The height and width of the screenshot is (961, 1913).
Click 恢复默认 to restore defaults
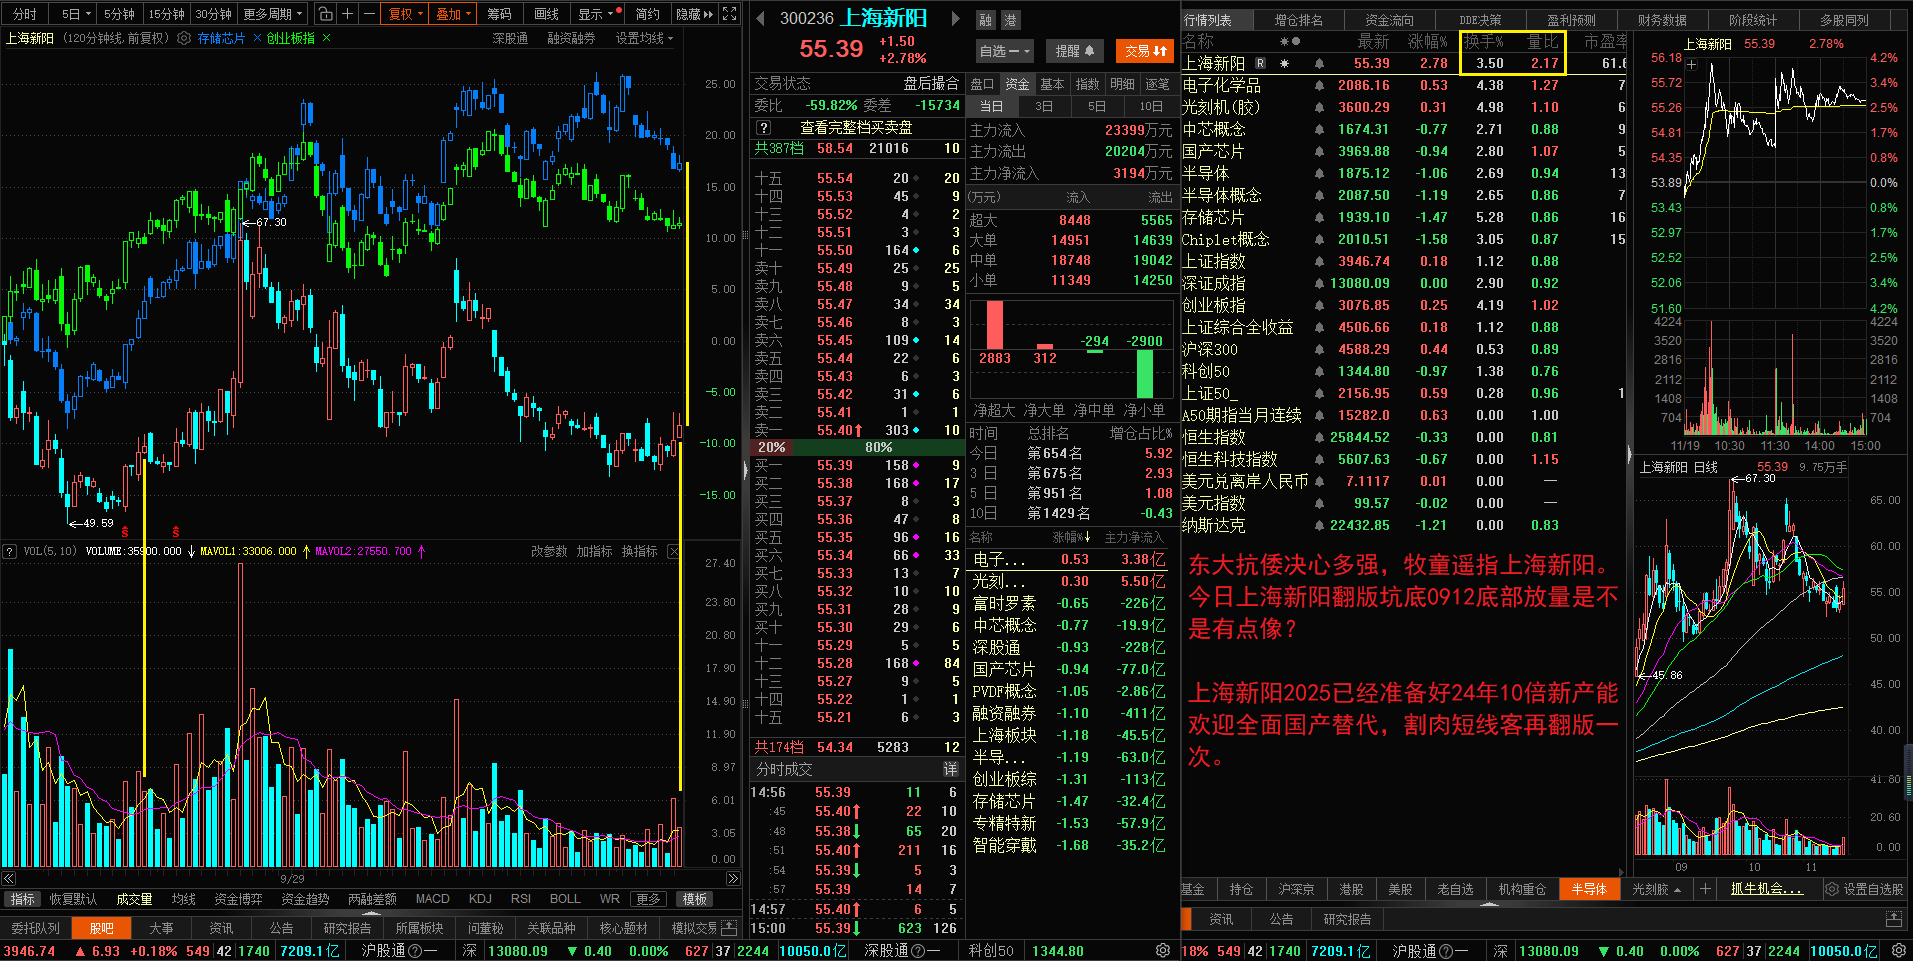pos(73,899)
